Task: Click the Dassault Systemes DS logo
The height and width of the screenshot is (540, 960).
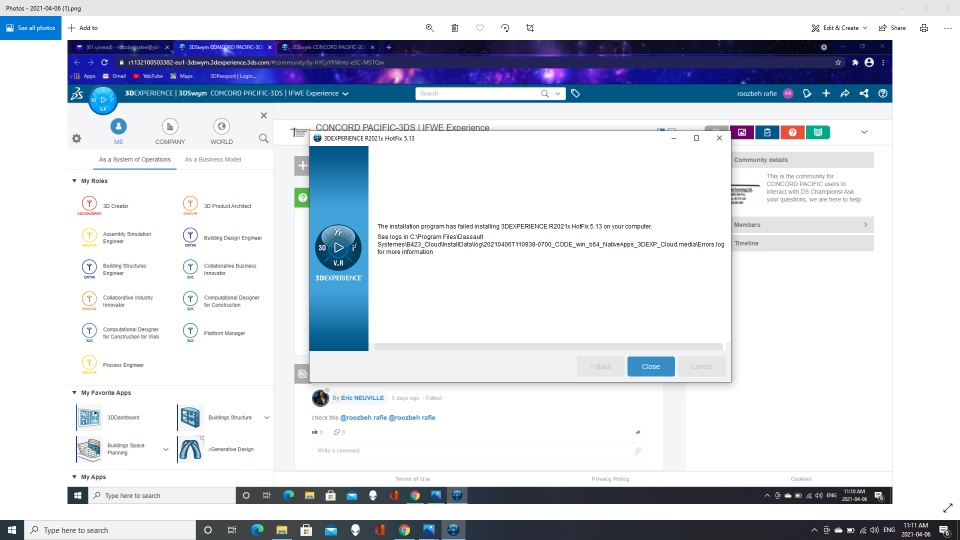Action: coord(77,94)
